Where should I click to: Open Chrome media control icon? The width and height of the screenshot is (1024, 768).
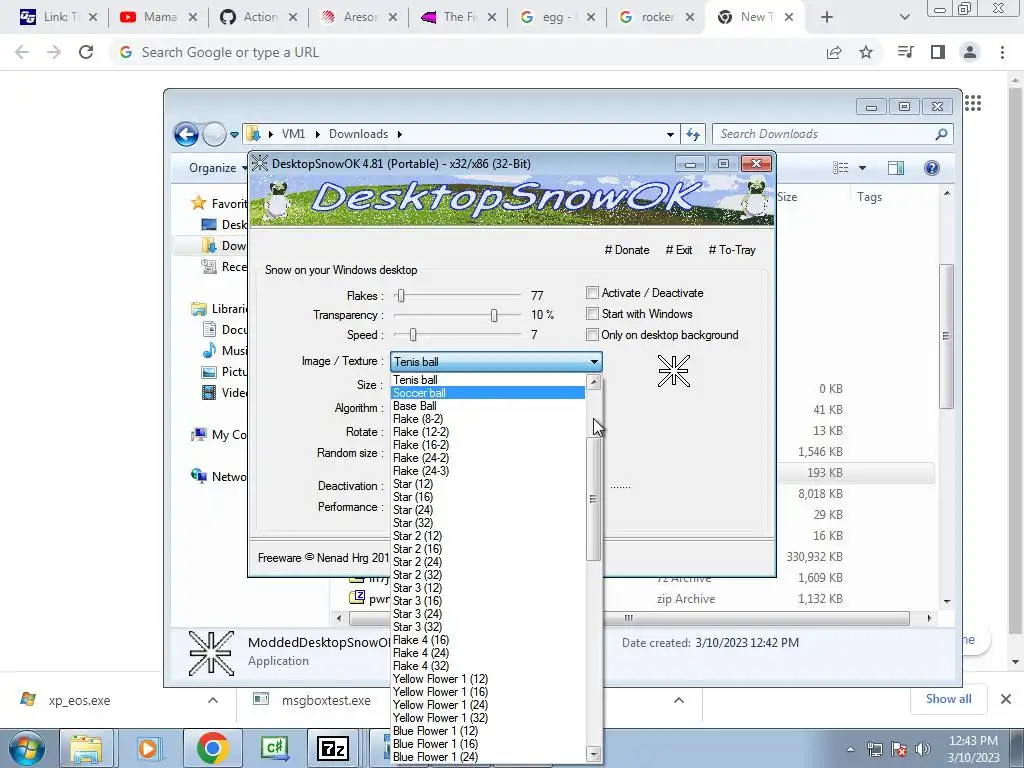click(906, 52)
